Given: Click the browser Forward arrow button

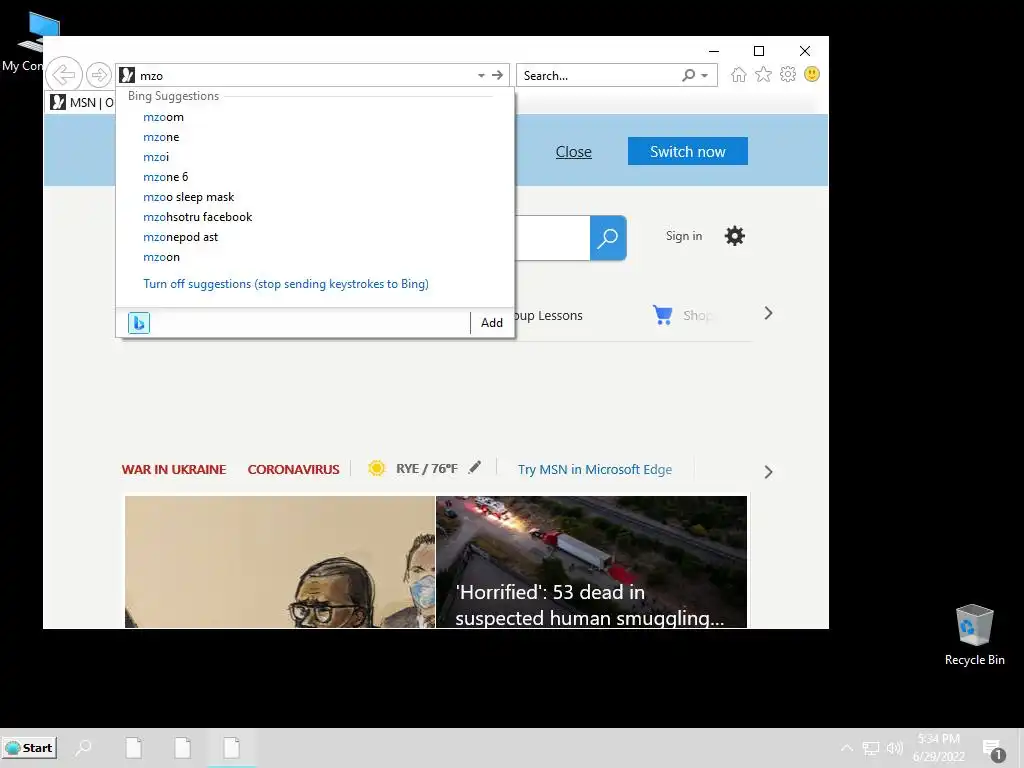Looking at the screenshot, I should coord(99,75).
